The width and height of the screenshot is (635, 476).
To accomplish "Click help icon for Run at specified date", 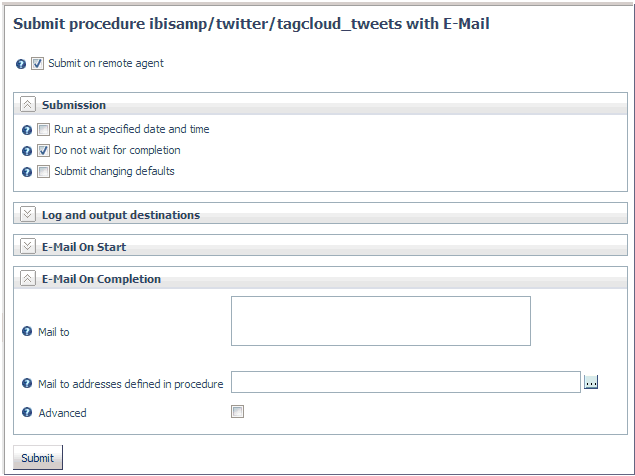I will (x=27, y=130).
